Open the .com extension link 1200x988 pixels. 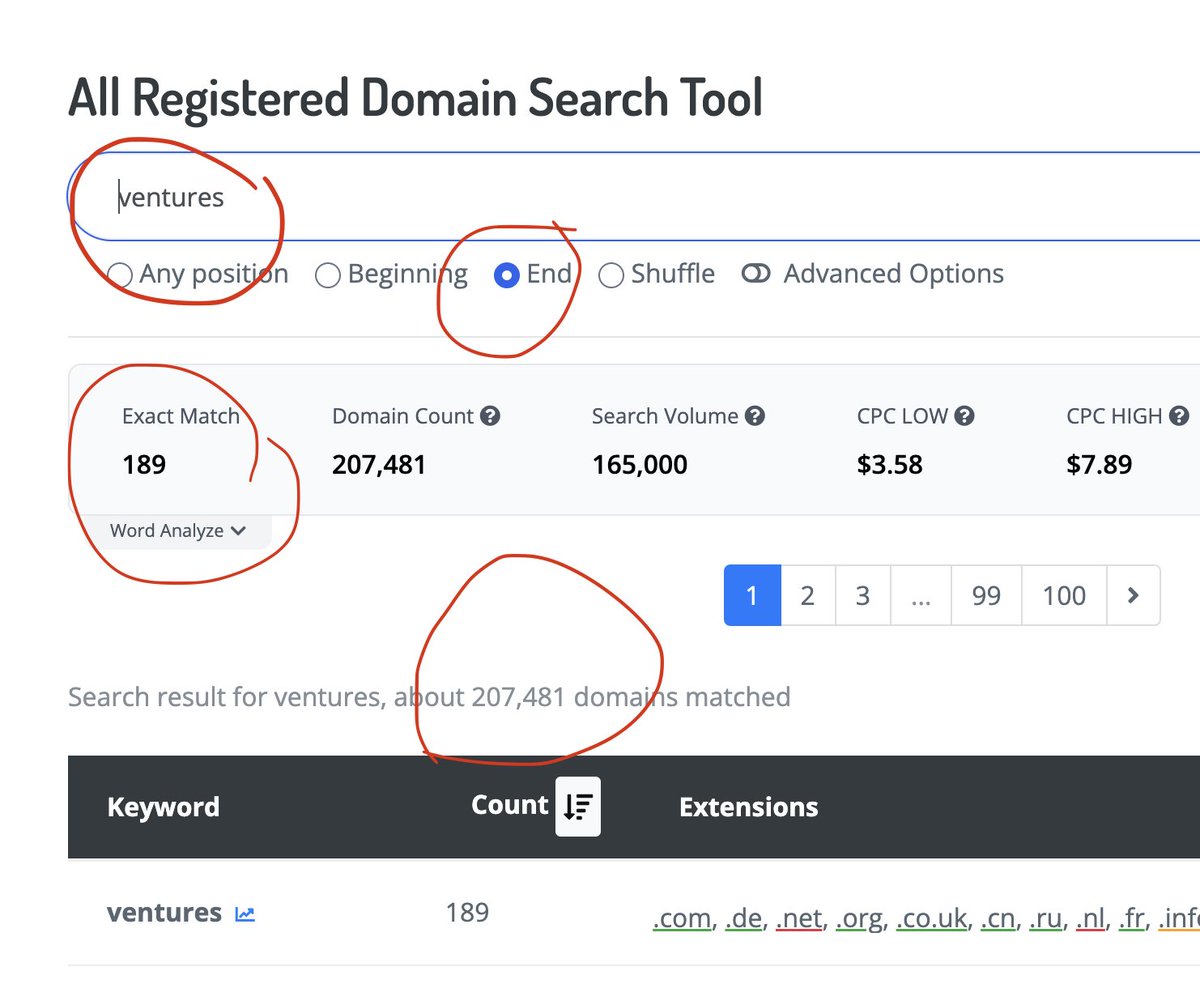tap(683, 918)
